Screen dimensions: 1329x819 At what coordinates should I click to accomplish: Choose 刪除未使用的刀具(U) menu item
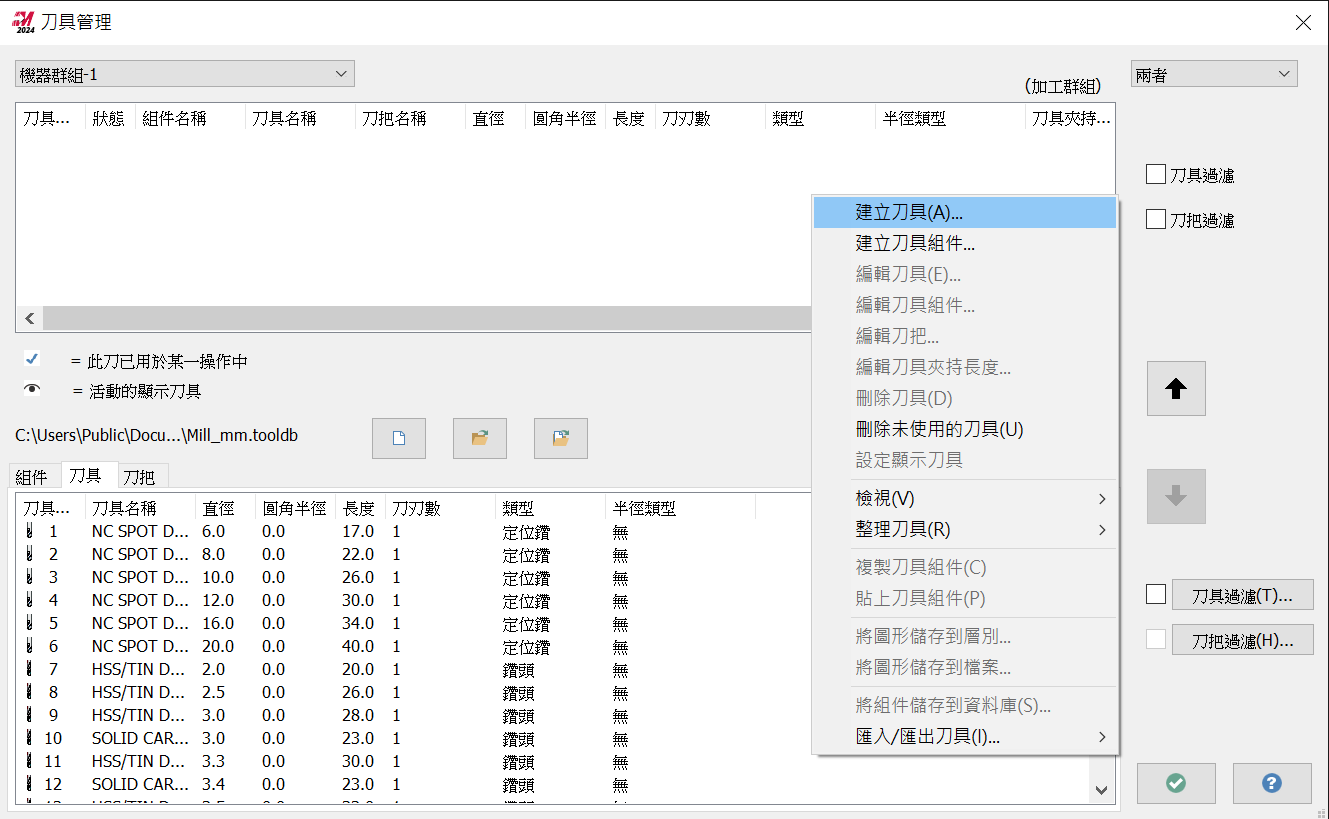point(965,429)
